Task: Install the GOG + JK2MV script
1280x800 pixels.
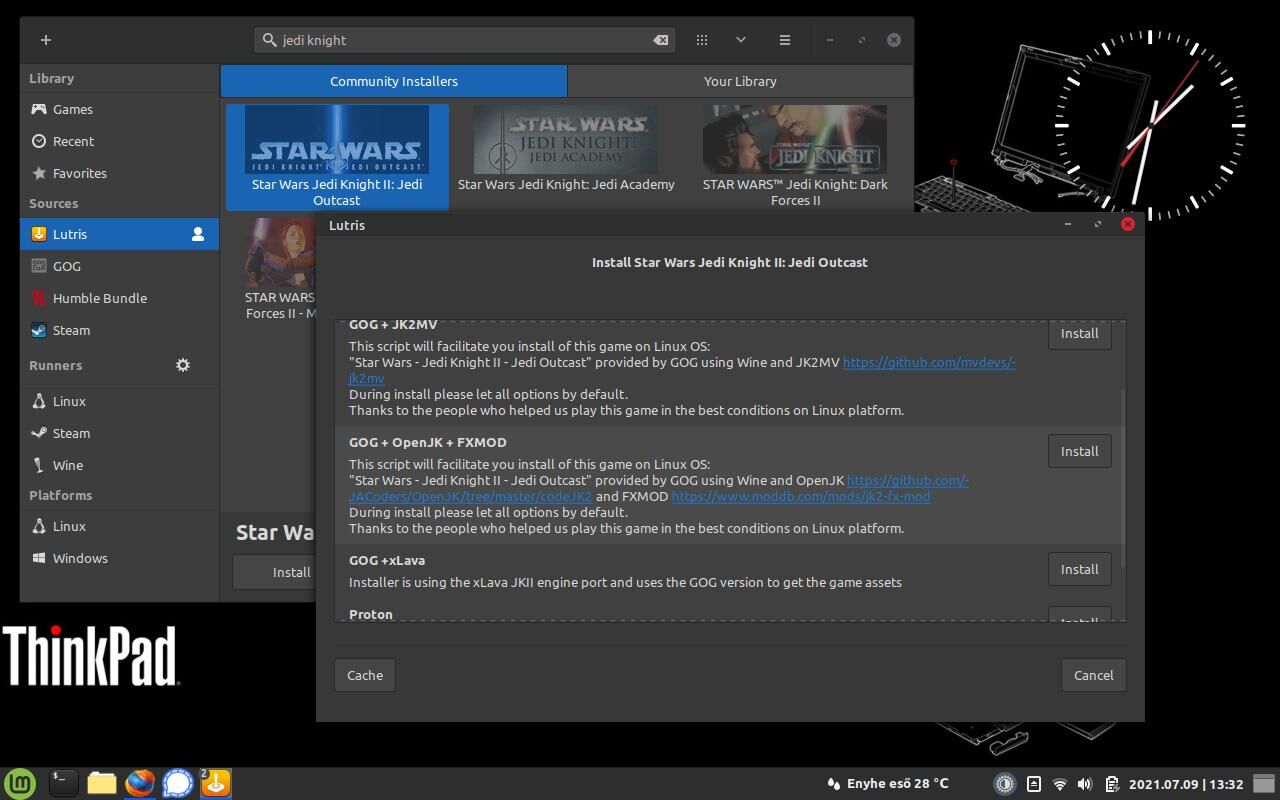Action: pyautogui.click(x=1079, y=334)
